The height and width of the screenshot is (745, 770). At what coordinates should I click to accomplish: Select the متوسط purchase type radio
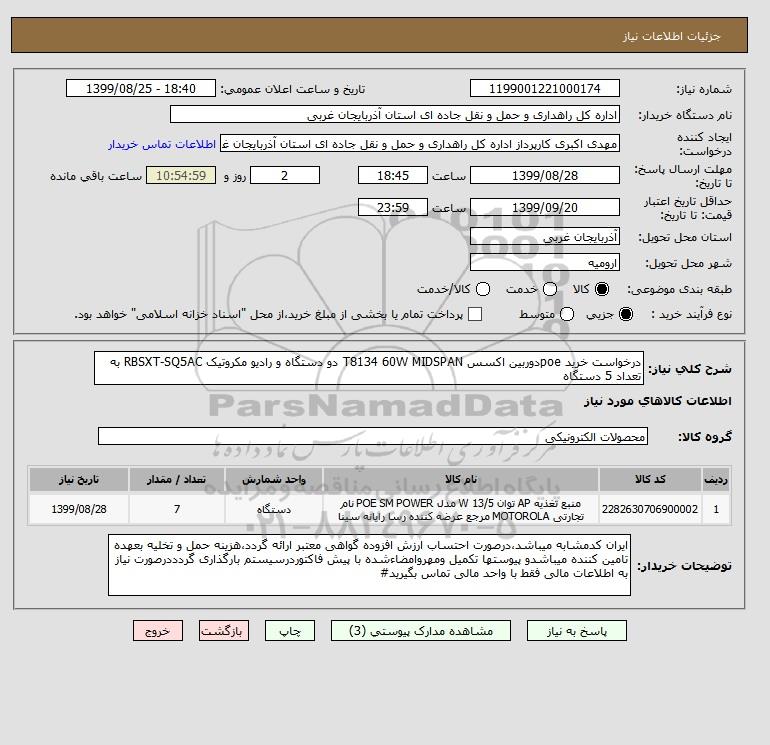(567, 314)
